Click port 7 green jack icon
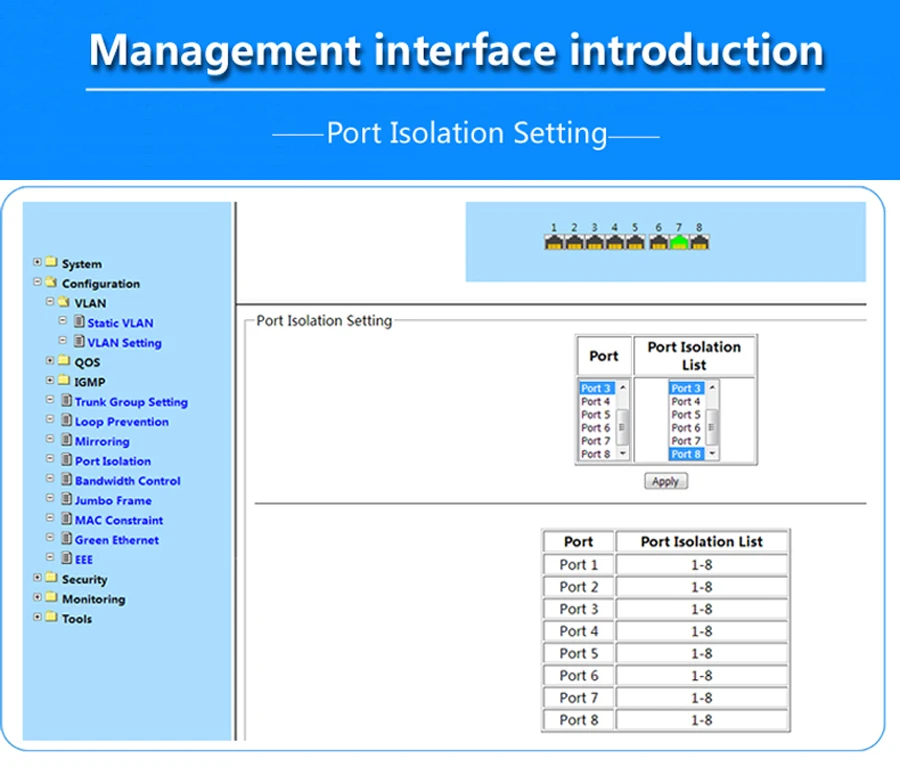 pyautogui.click(x=679, y=242)
